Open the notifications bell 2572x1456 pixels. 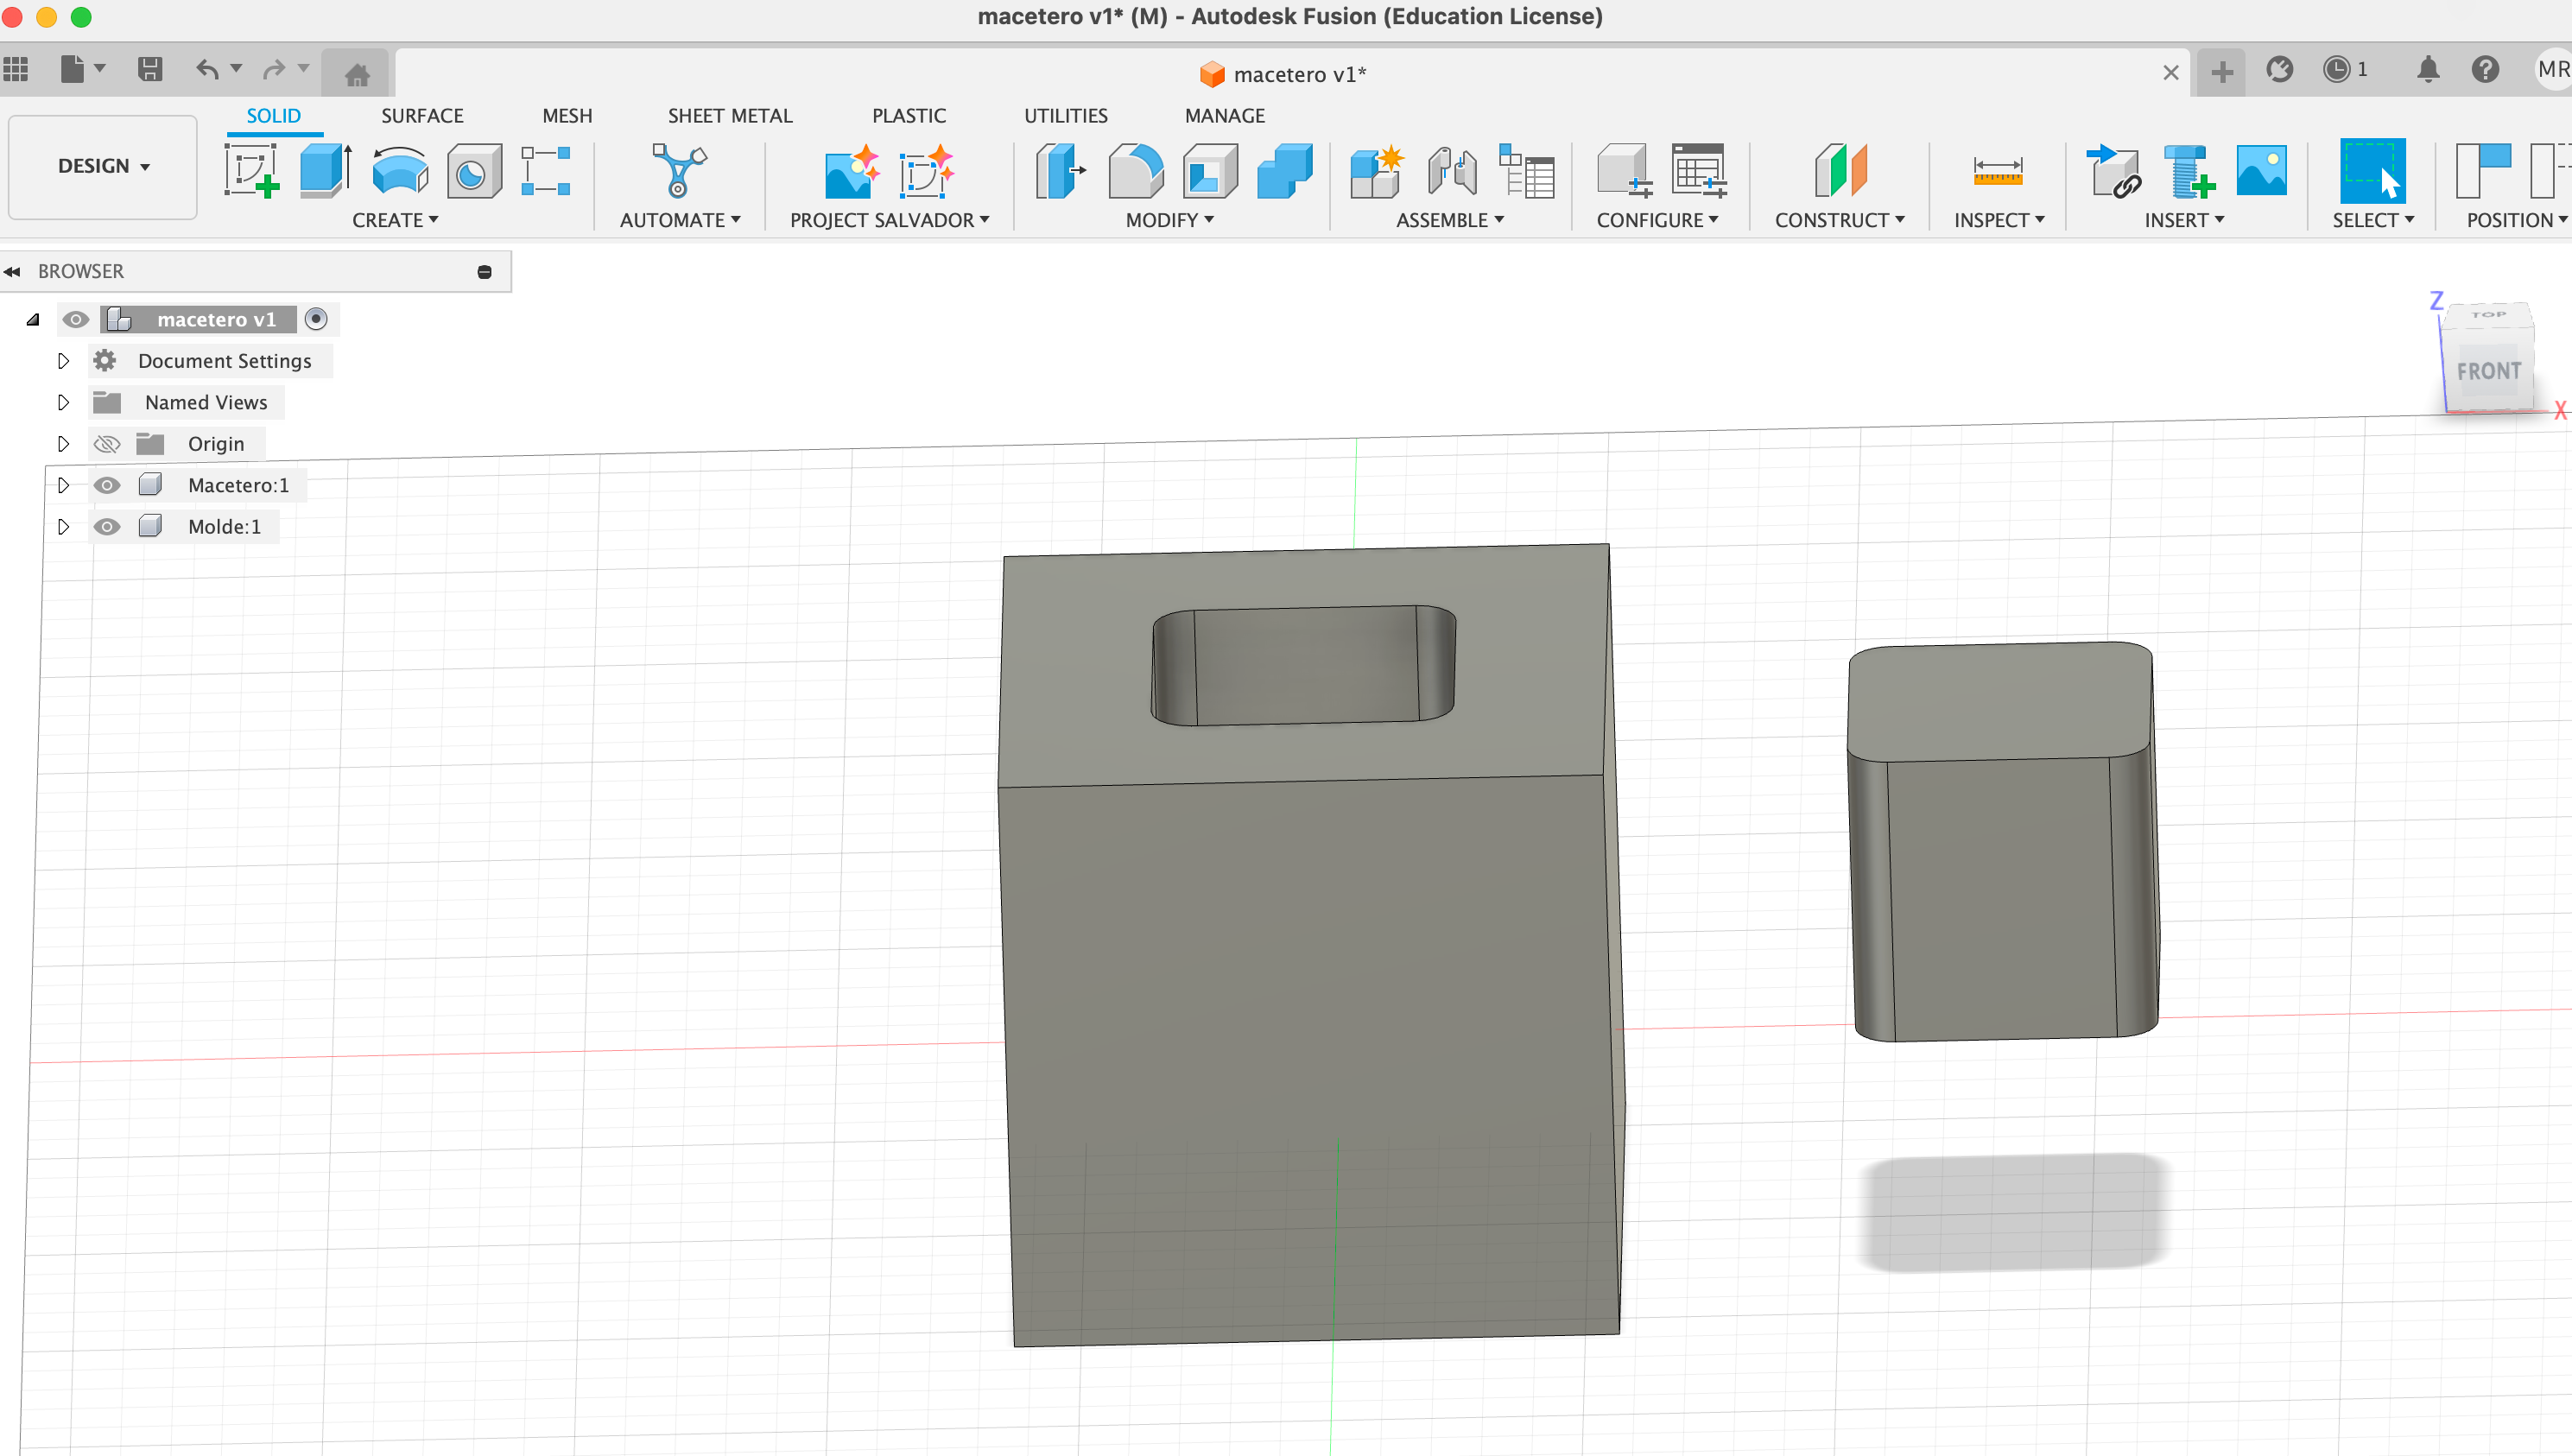coord(2428,70)
